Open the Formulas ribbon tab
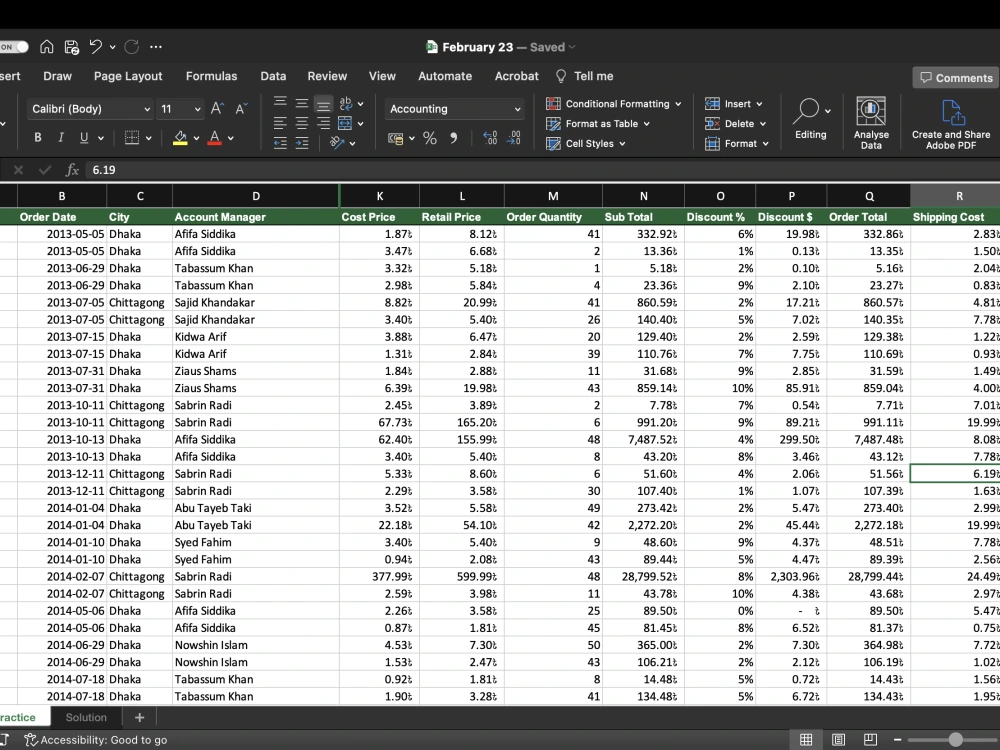Screen dimensions: 1000x750 (211, 76)
